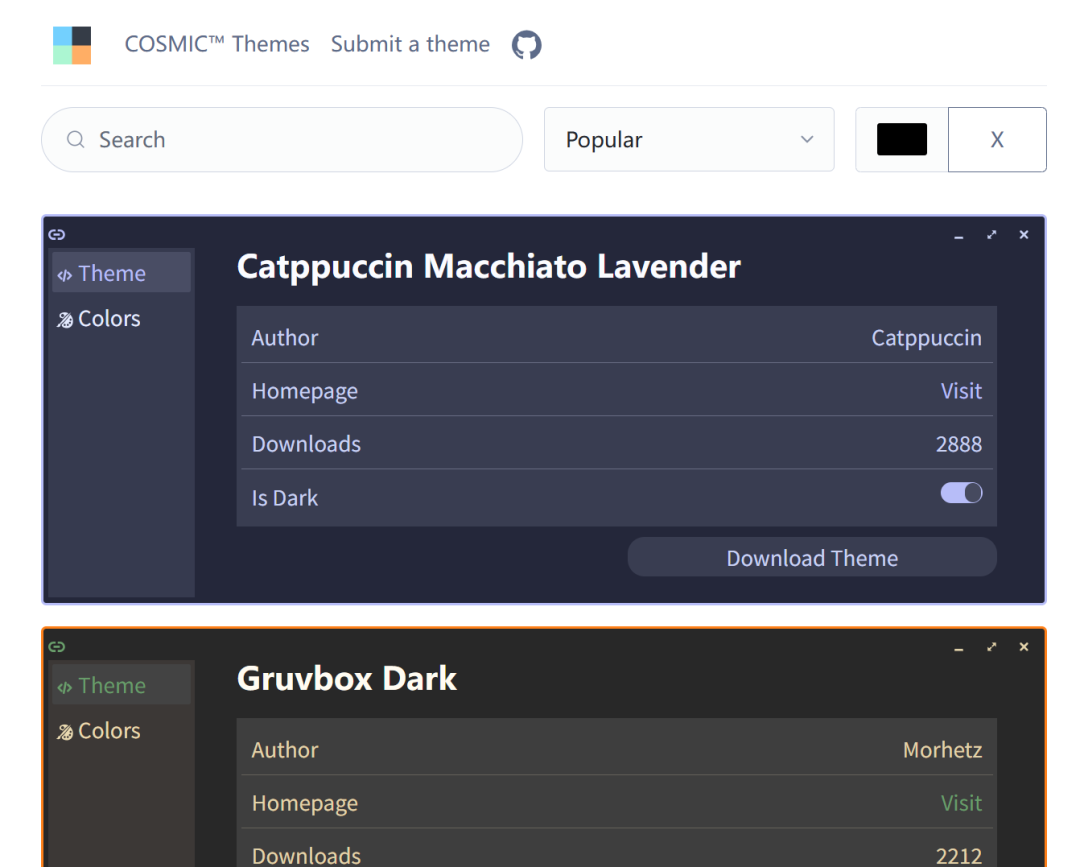Click close icon on Gruvbox Dark card

coord(1024,647)
